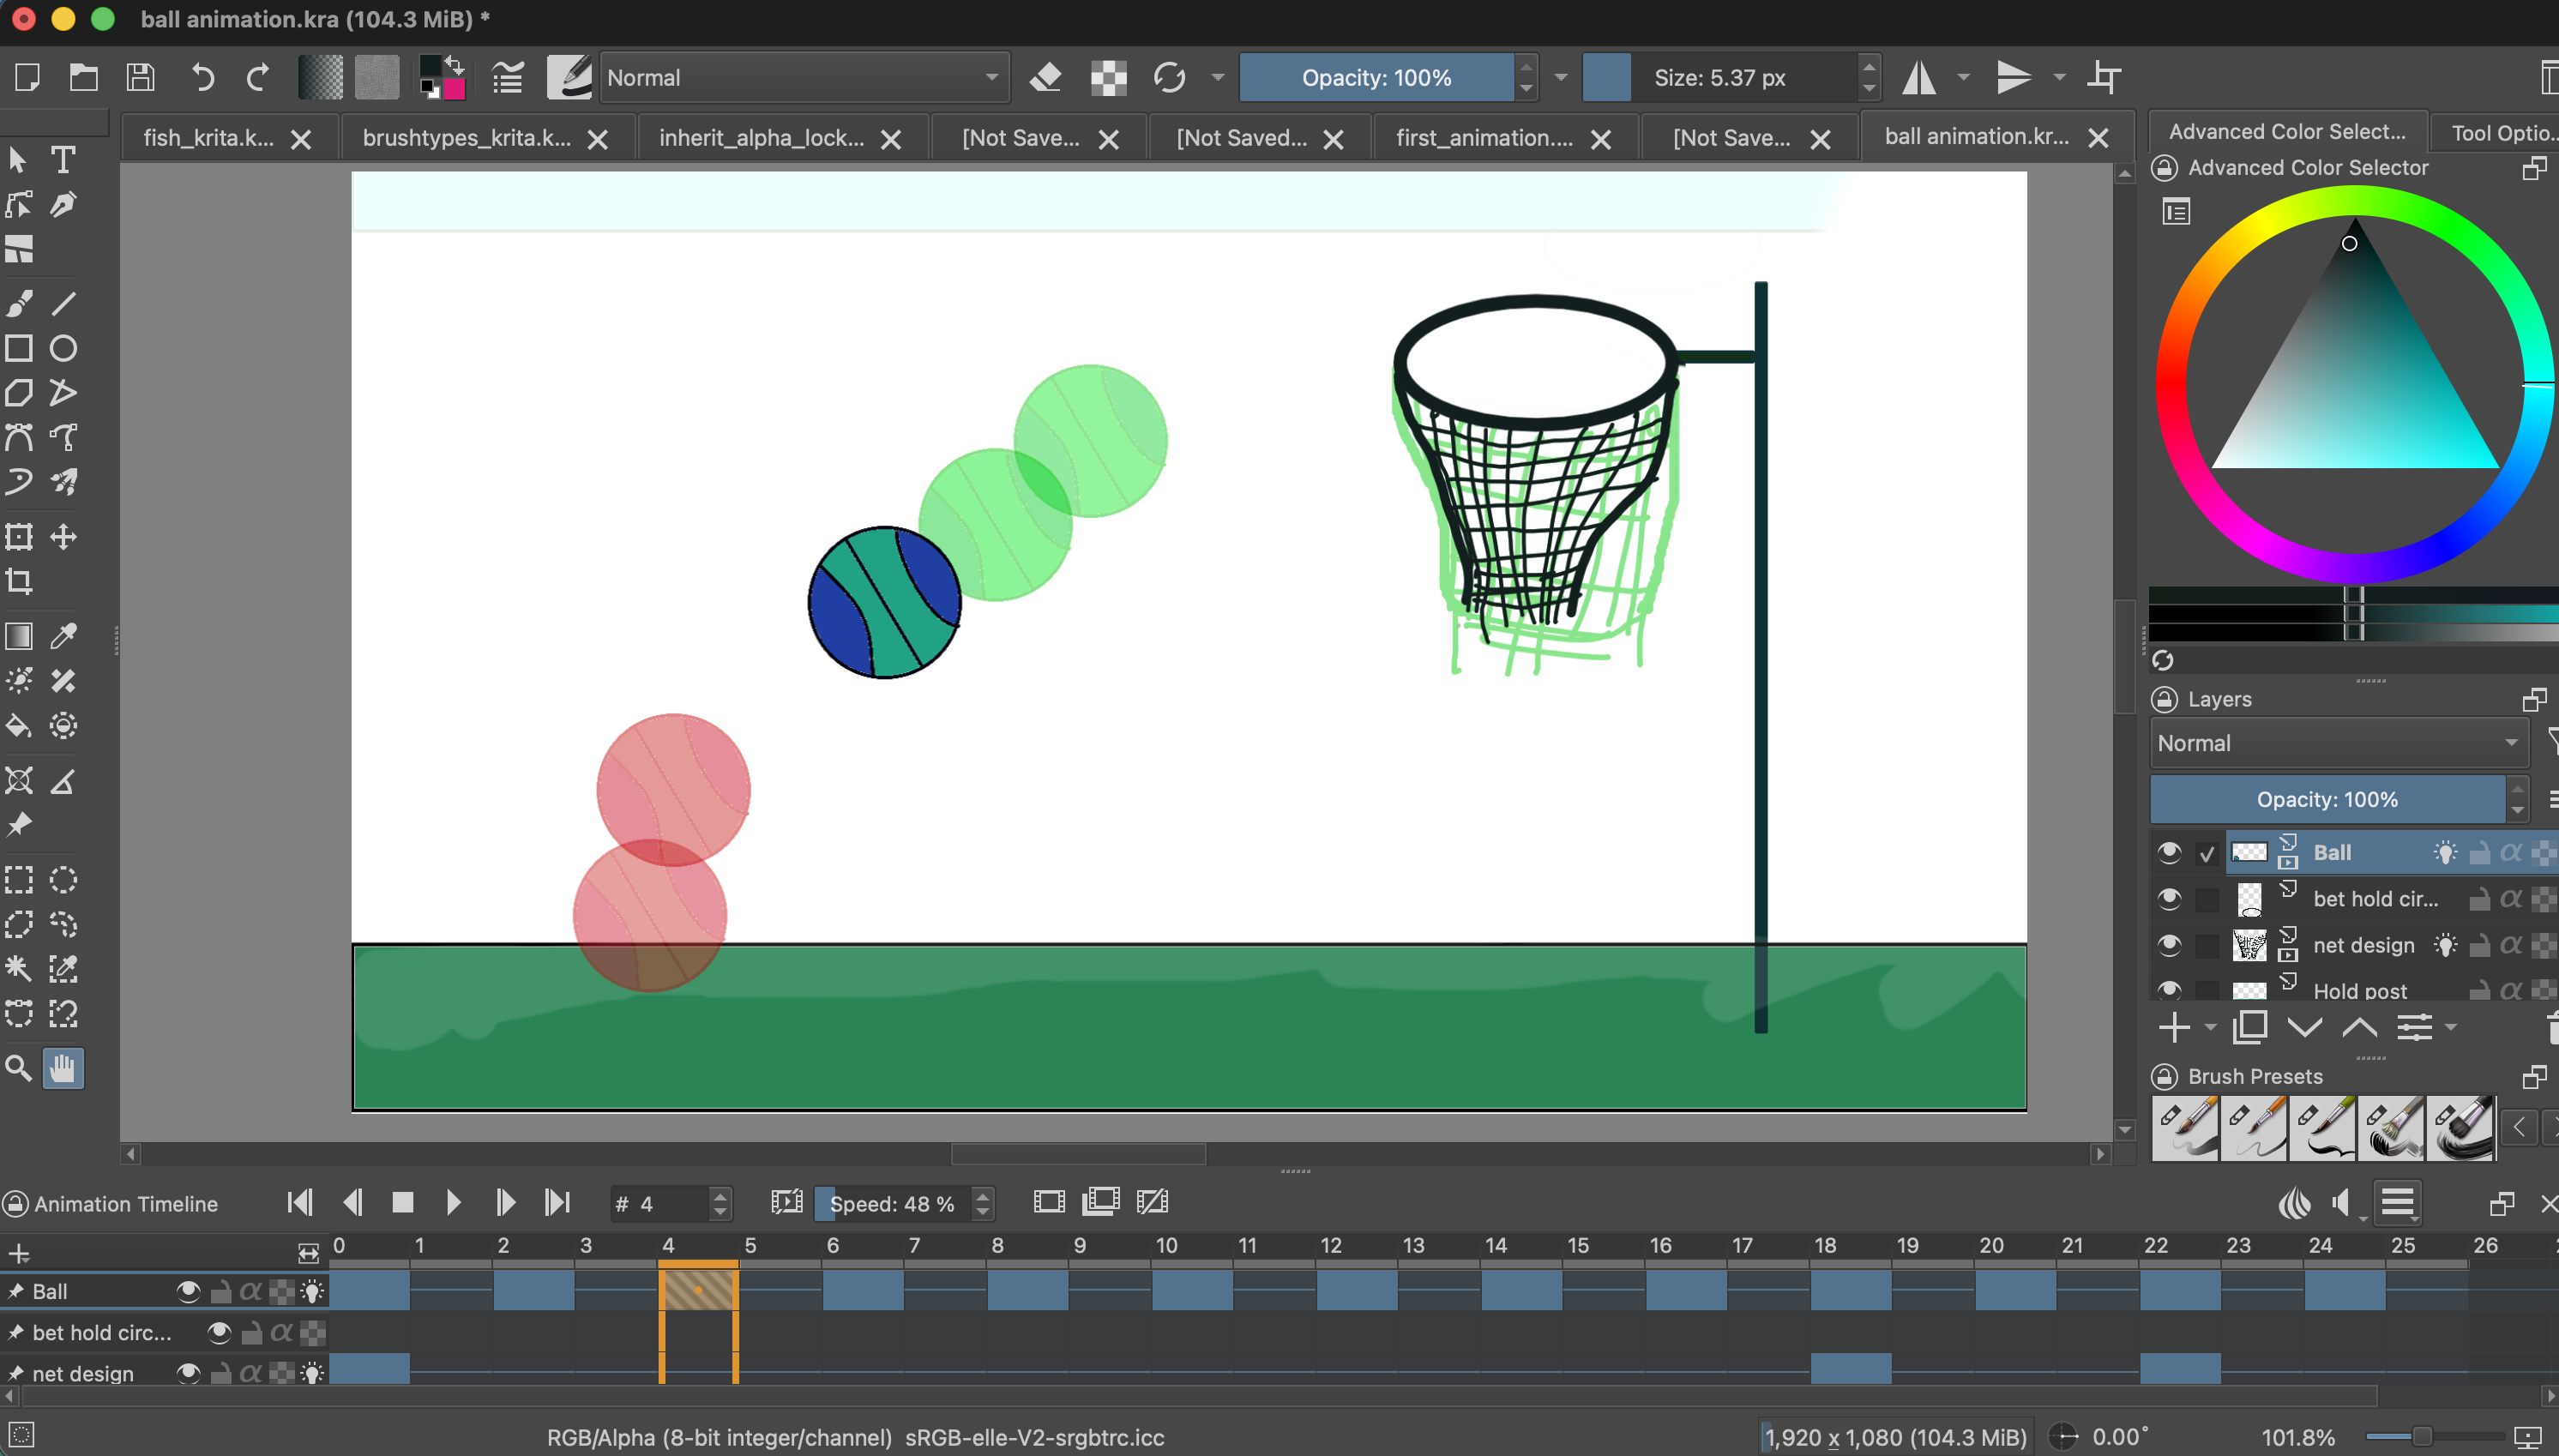Select the Move tool
Viewport: 2559px width, 1456px height.
tap(63, 537)
